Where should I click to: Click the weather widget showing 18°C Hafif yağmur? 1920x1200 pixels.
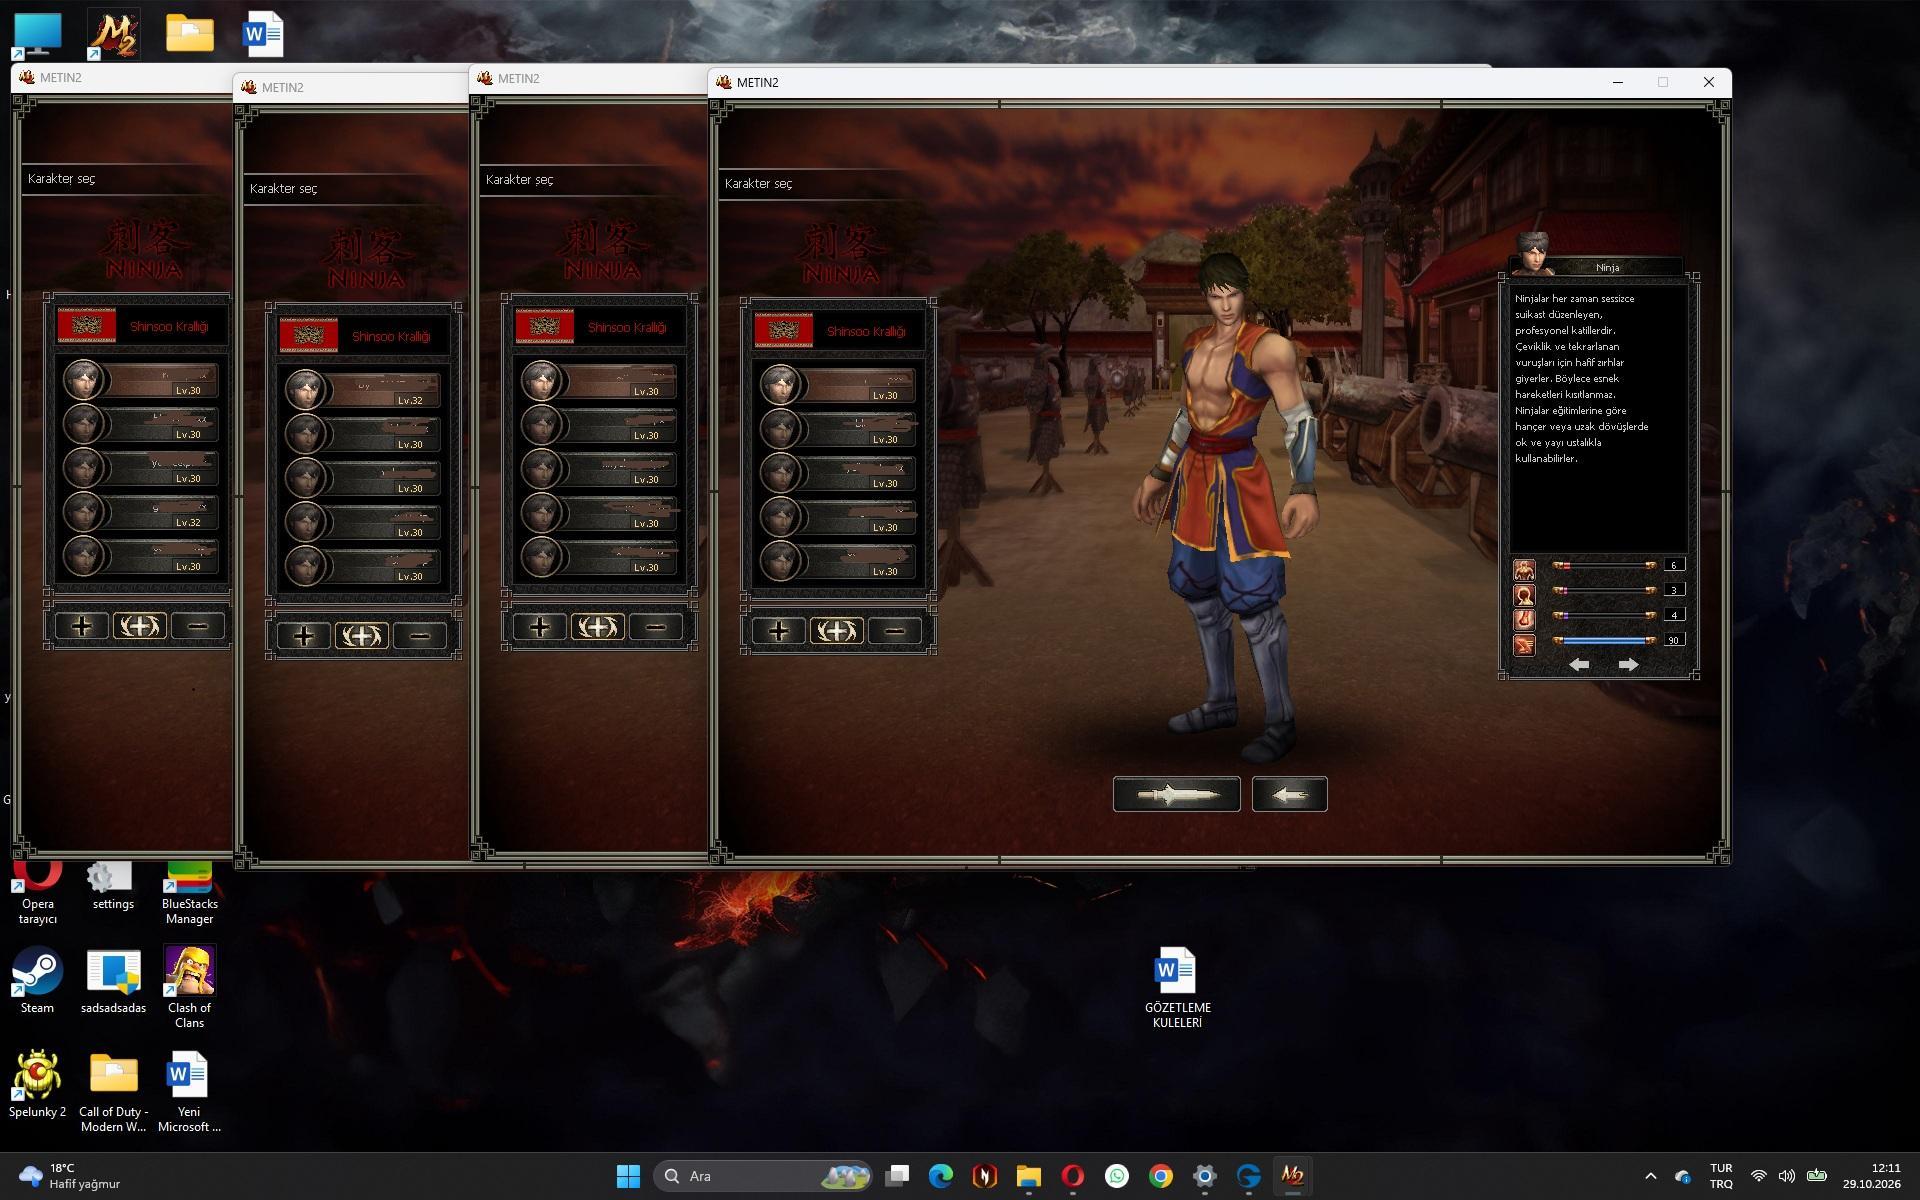tap(70, 1176)
